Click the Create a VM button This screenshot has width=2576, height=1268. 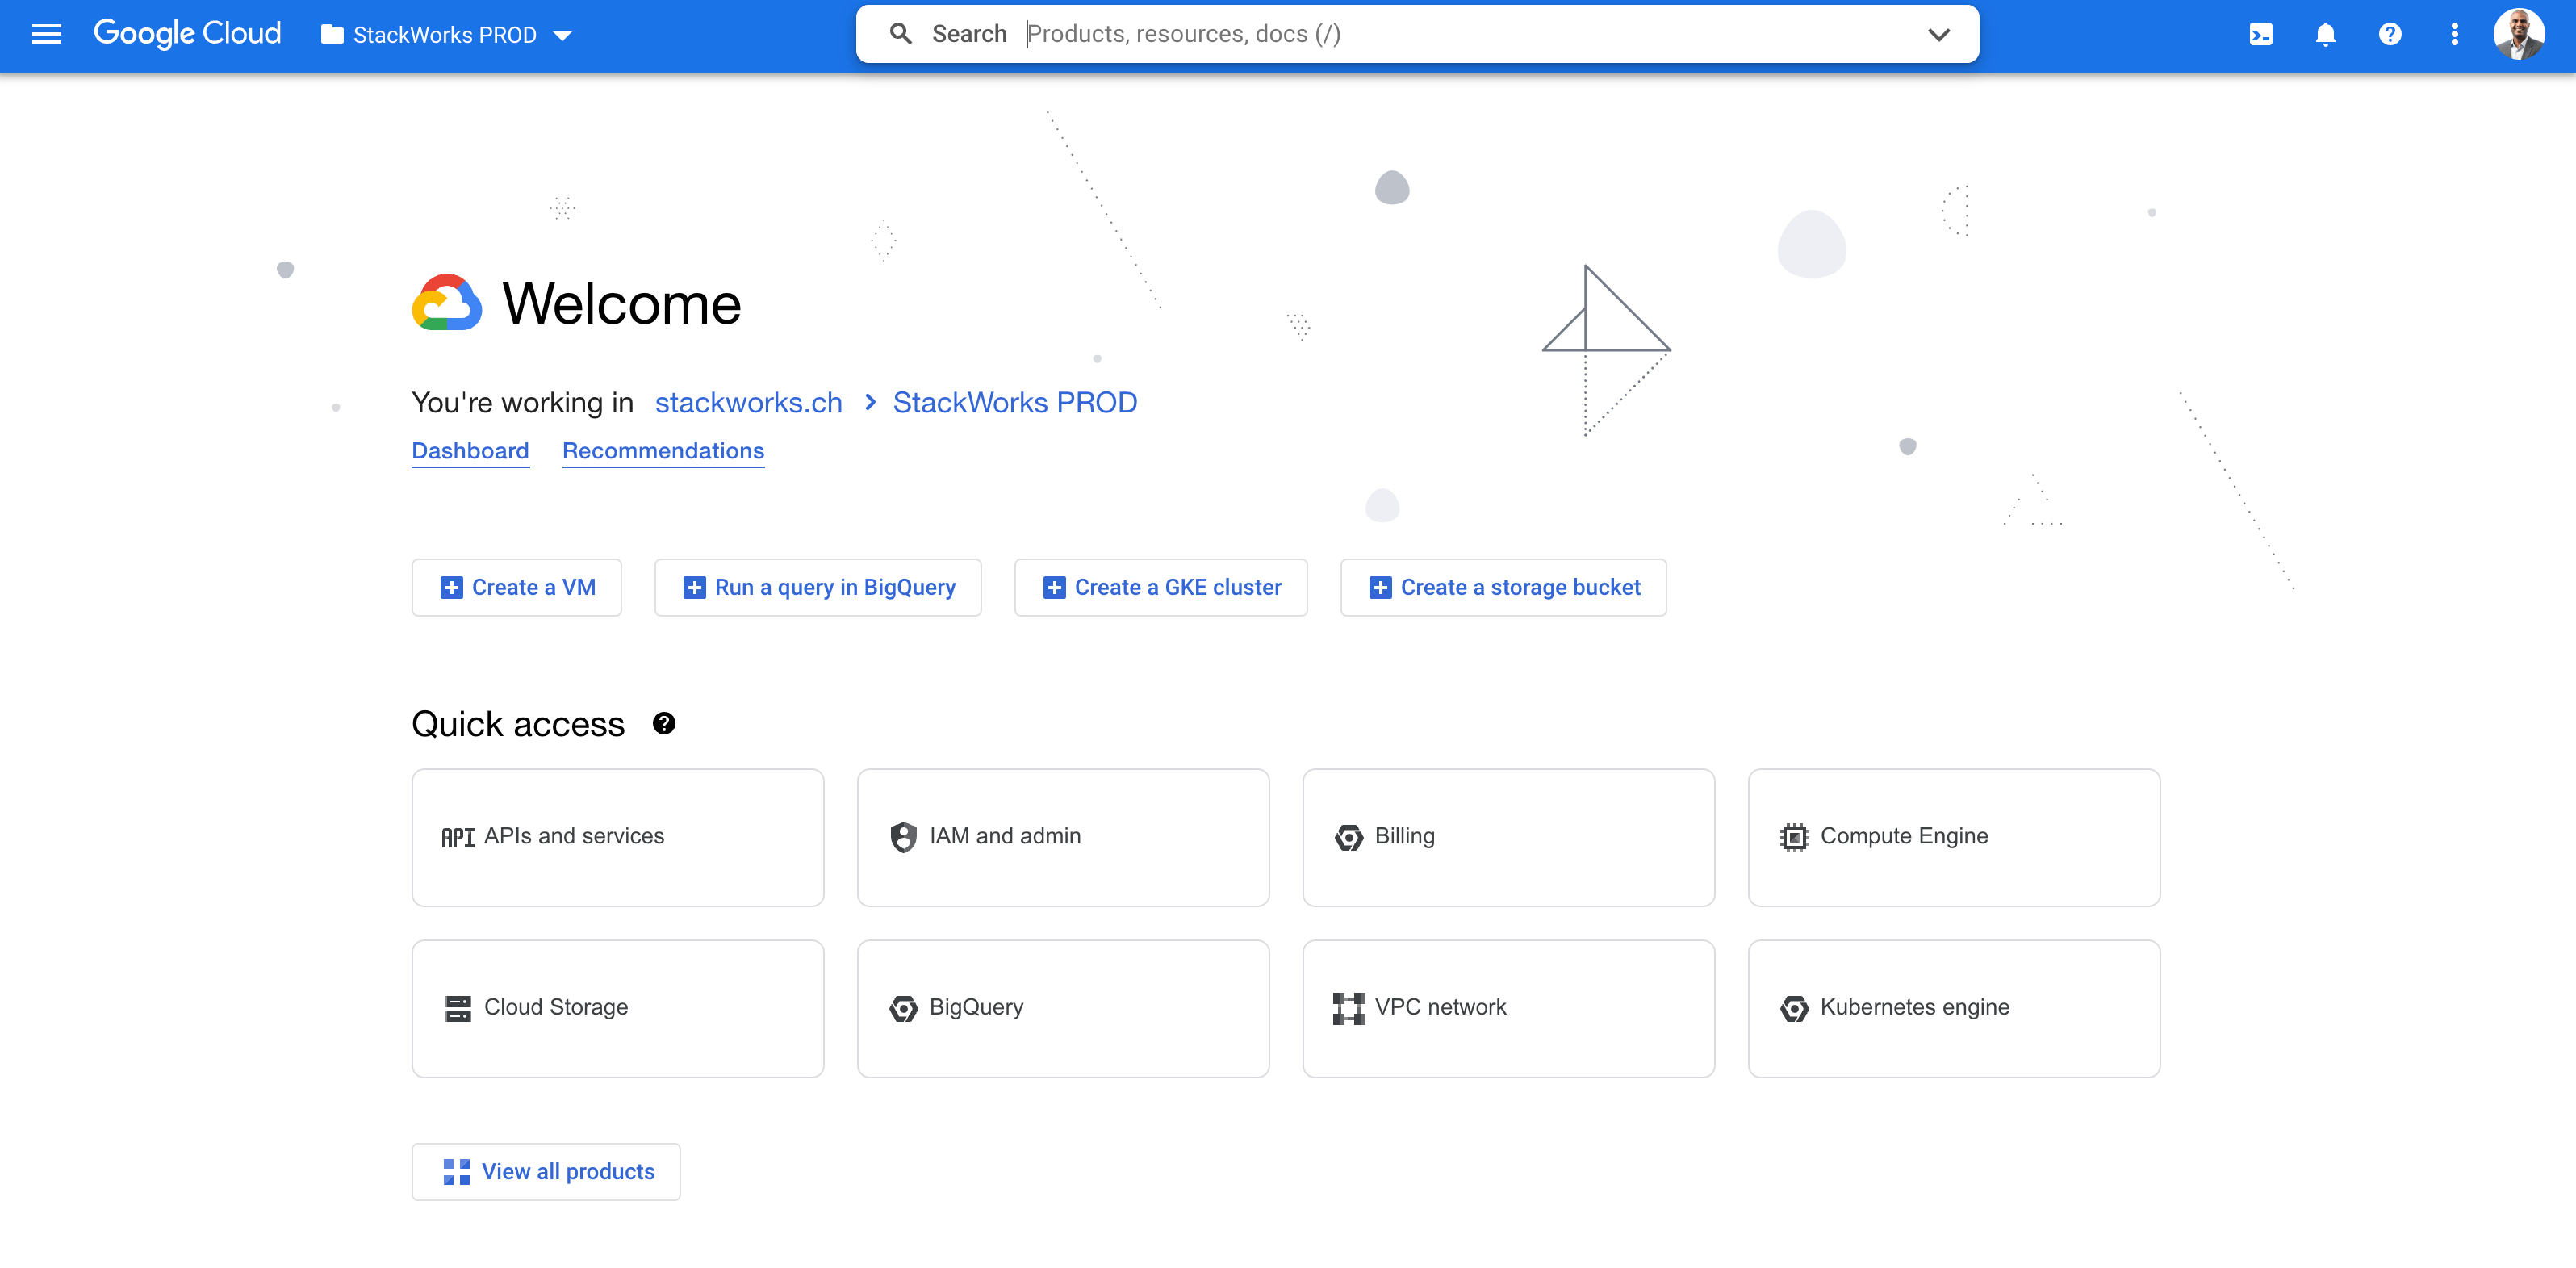(x=517, y=587)
